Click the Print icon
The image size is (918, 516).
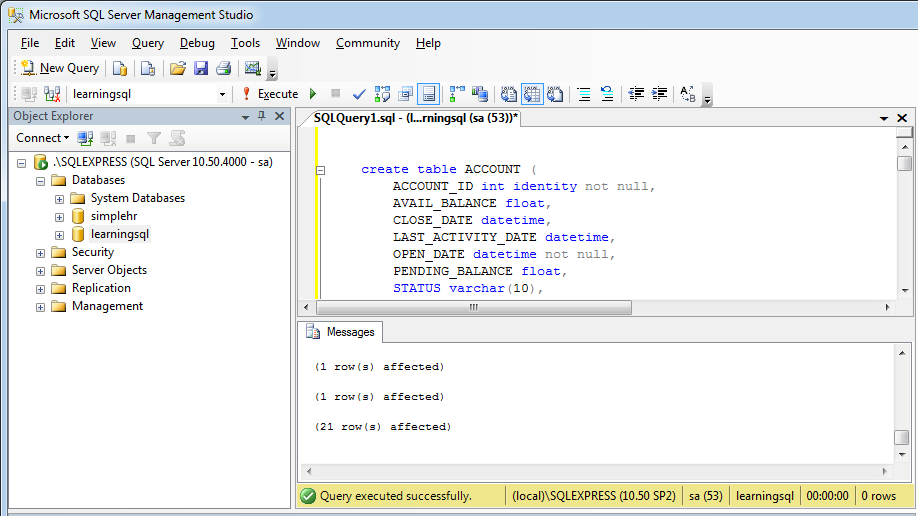point(224,69)
